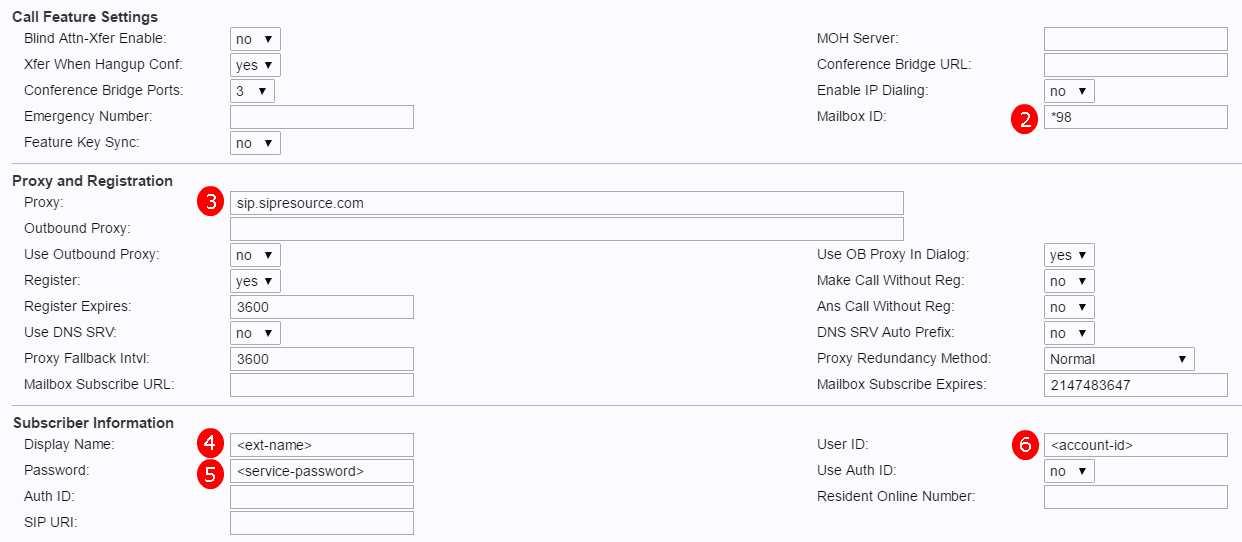Click the Register Expires input field

pyautogui.click(x=321, y=307)
